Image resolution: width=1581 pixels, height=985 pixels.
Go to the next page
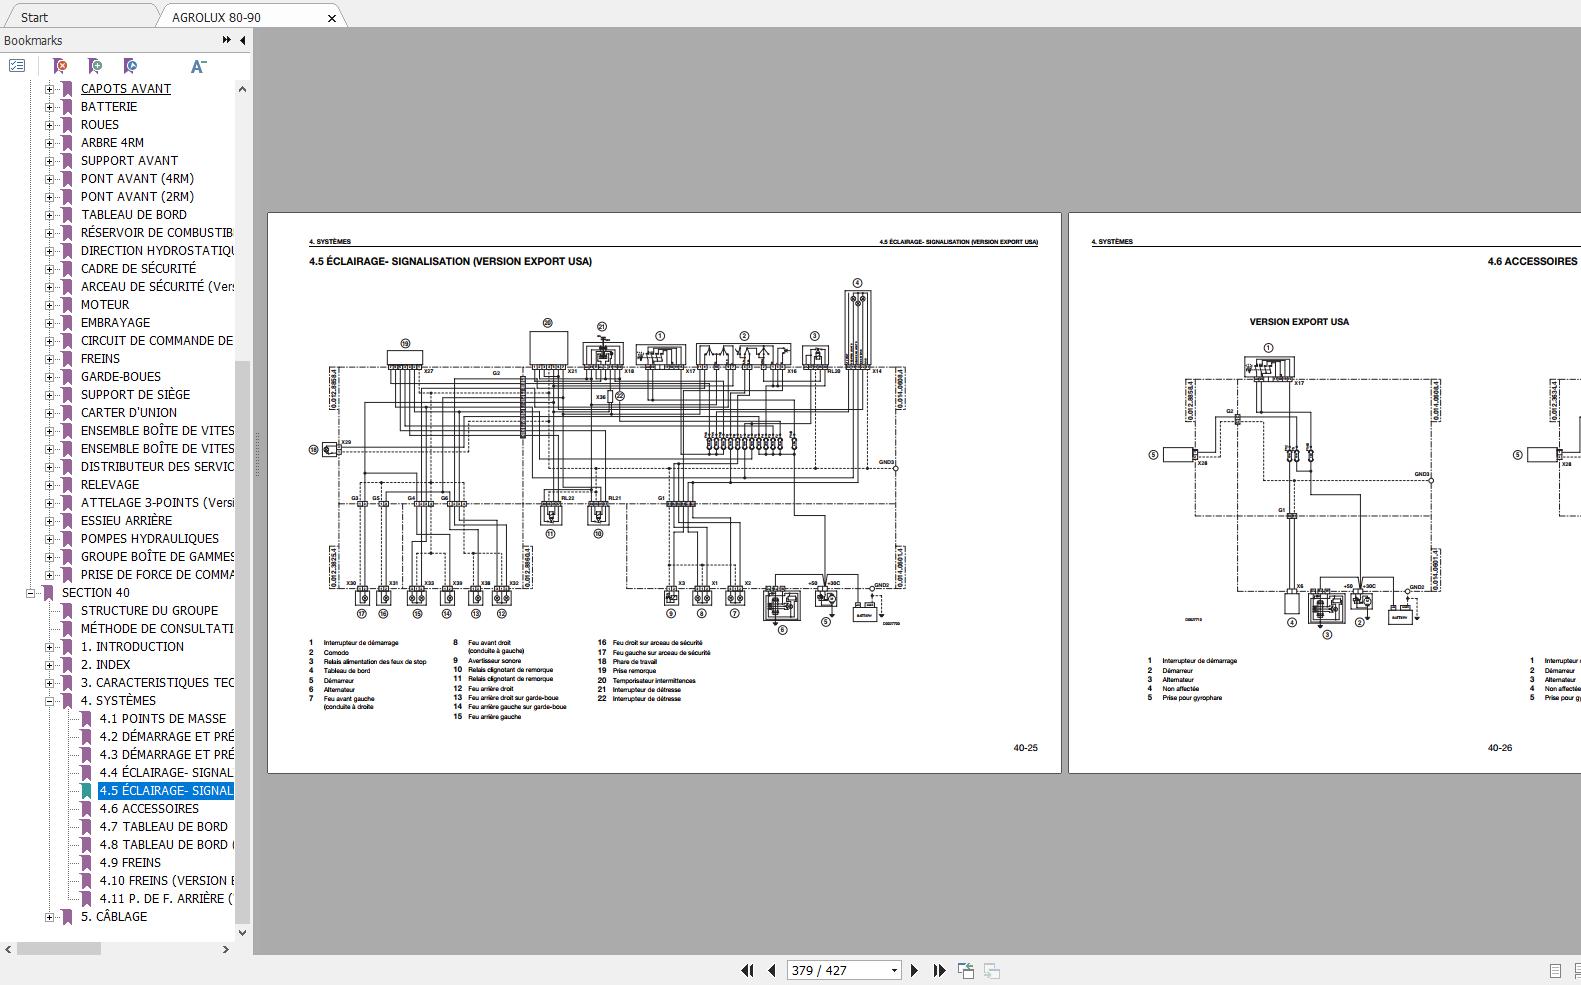click(x=914, y=970)
